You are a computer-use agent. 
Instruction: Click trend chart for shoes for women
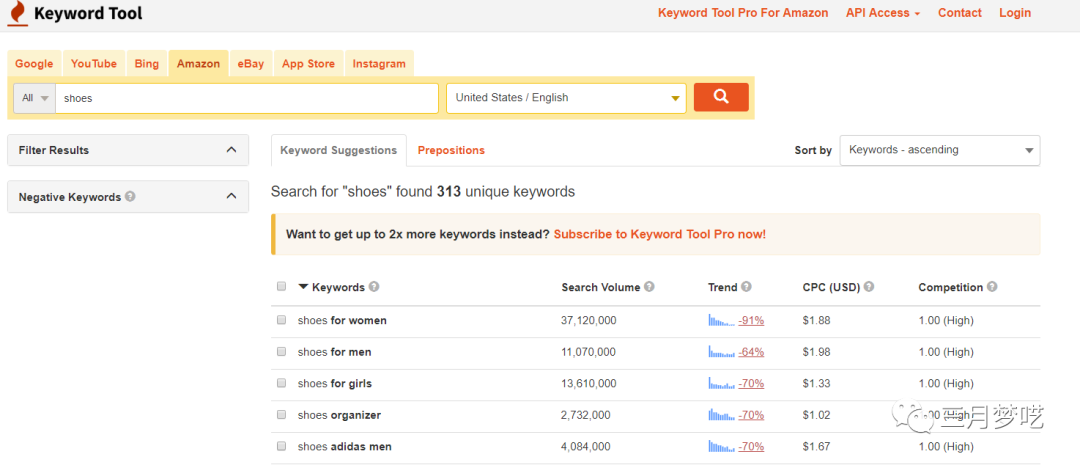click(x=721, y=320)
